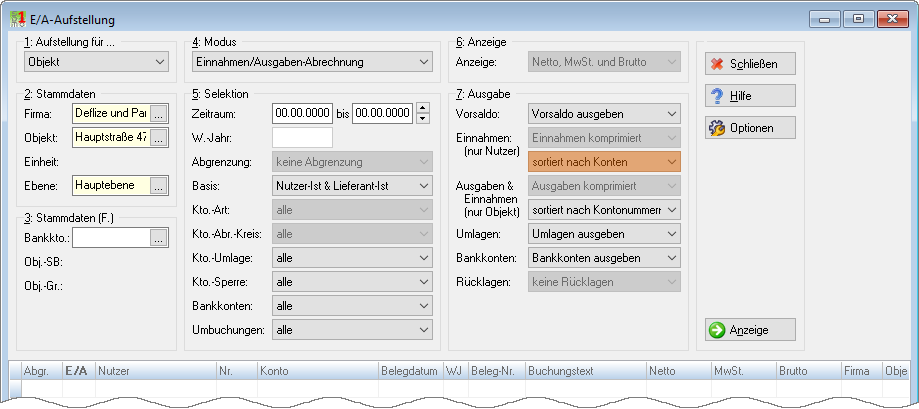Open Optionen with the gear icon

click(x=750, y=128)
